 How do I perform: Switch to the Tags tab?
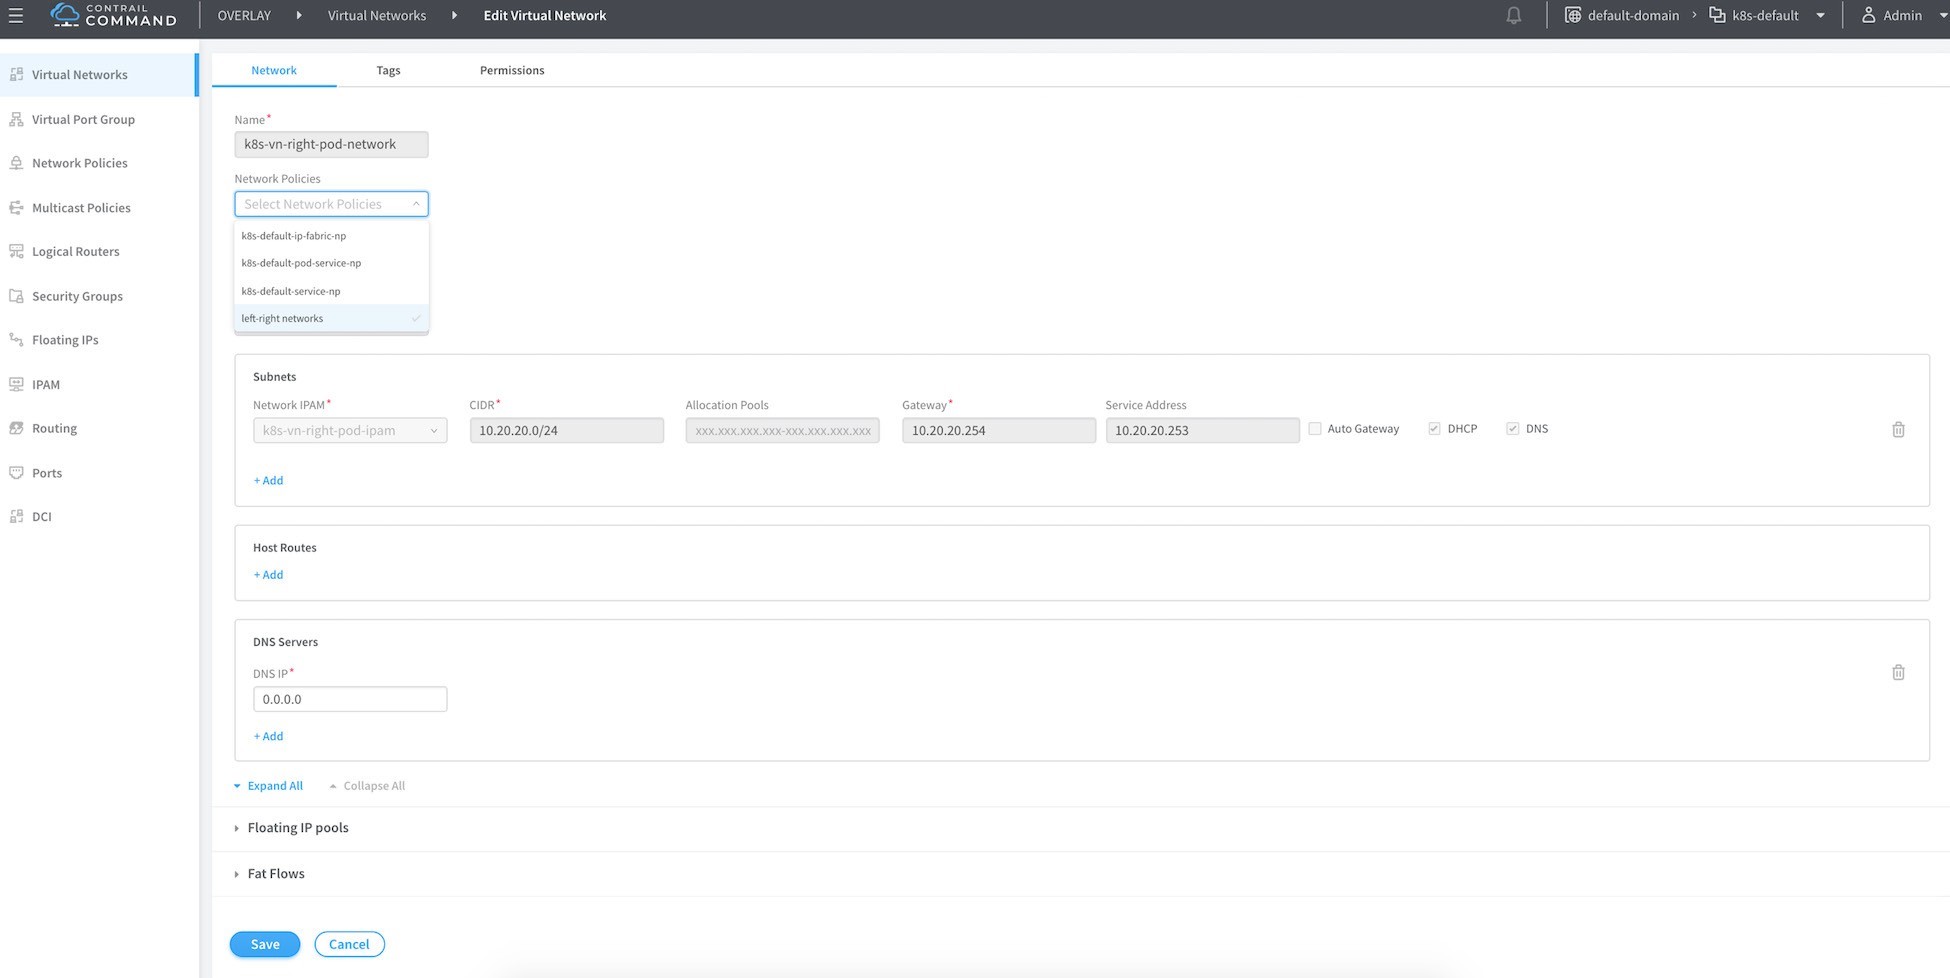388,70
